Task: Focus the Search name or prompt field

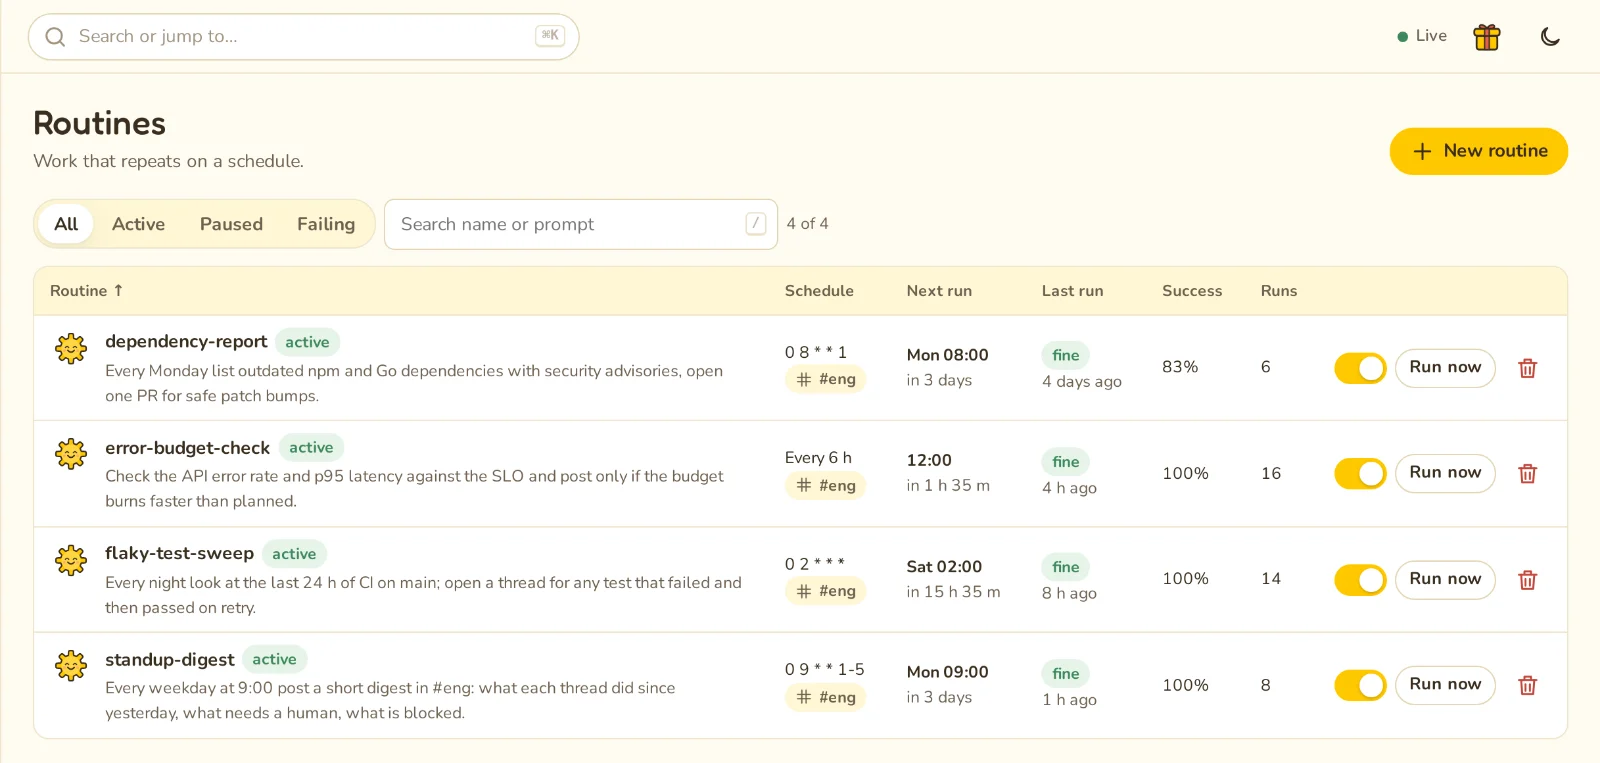Action: [x=580, y=224]
